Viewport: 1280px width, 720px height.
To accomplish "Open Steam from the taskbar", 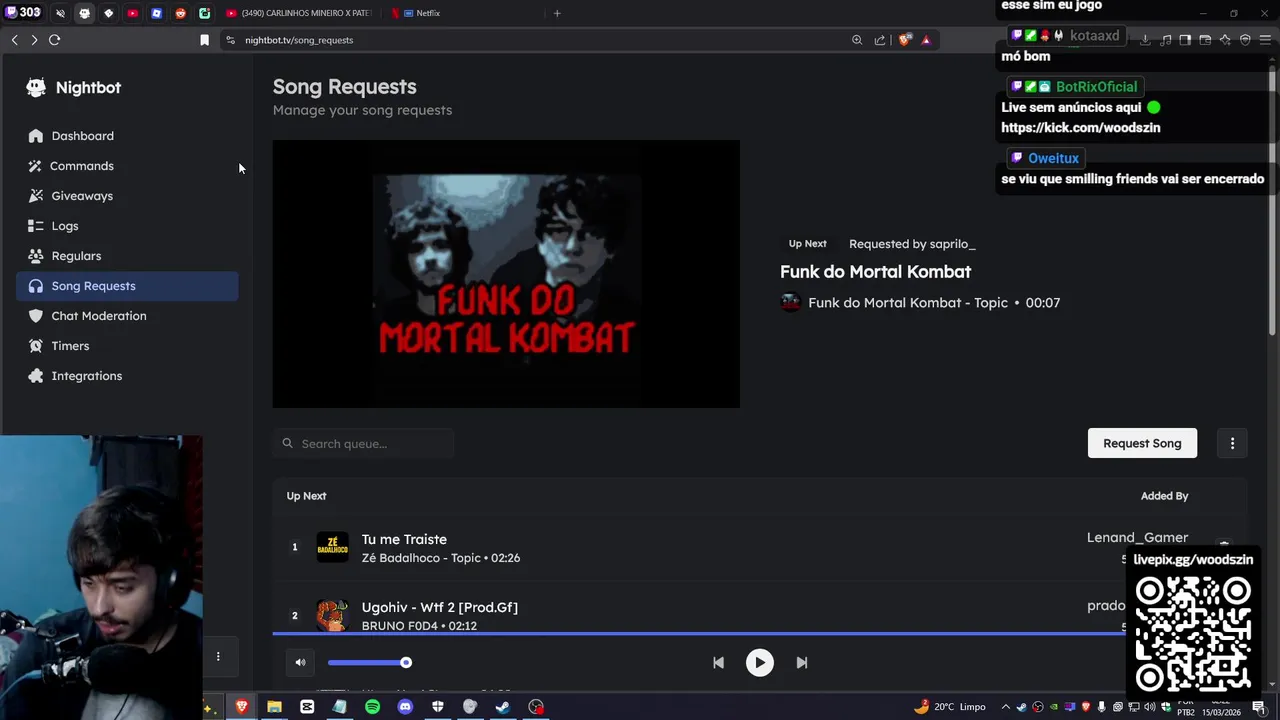I will tap(503, 707).
